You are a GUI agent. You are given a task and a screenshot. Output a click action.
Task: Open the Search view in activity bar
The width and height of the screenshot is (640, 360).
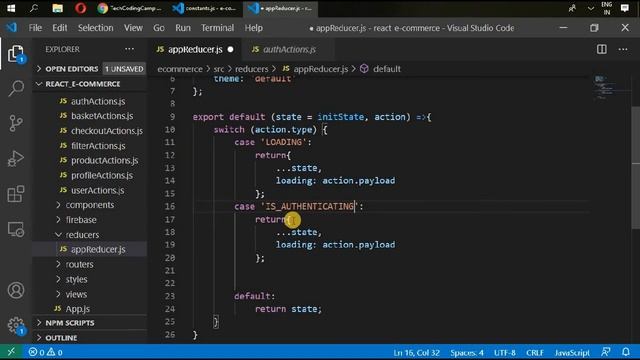(16, 88)
